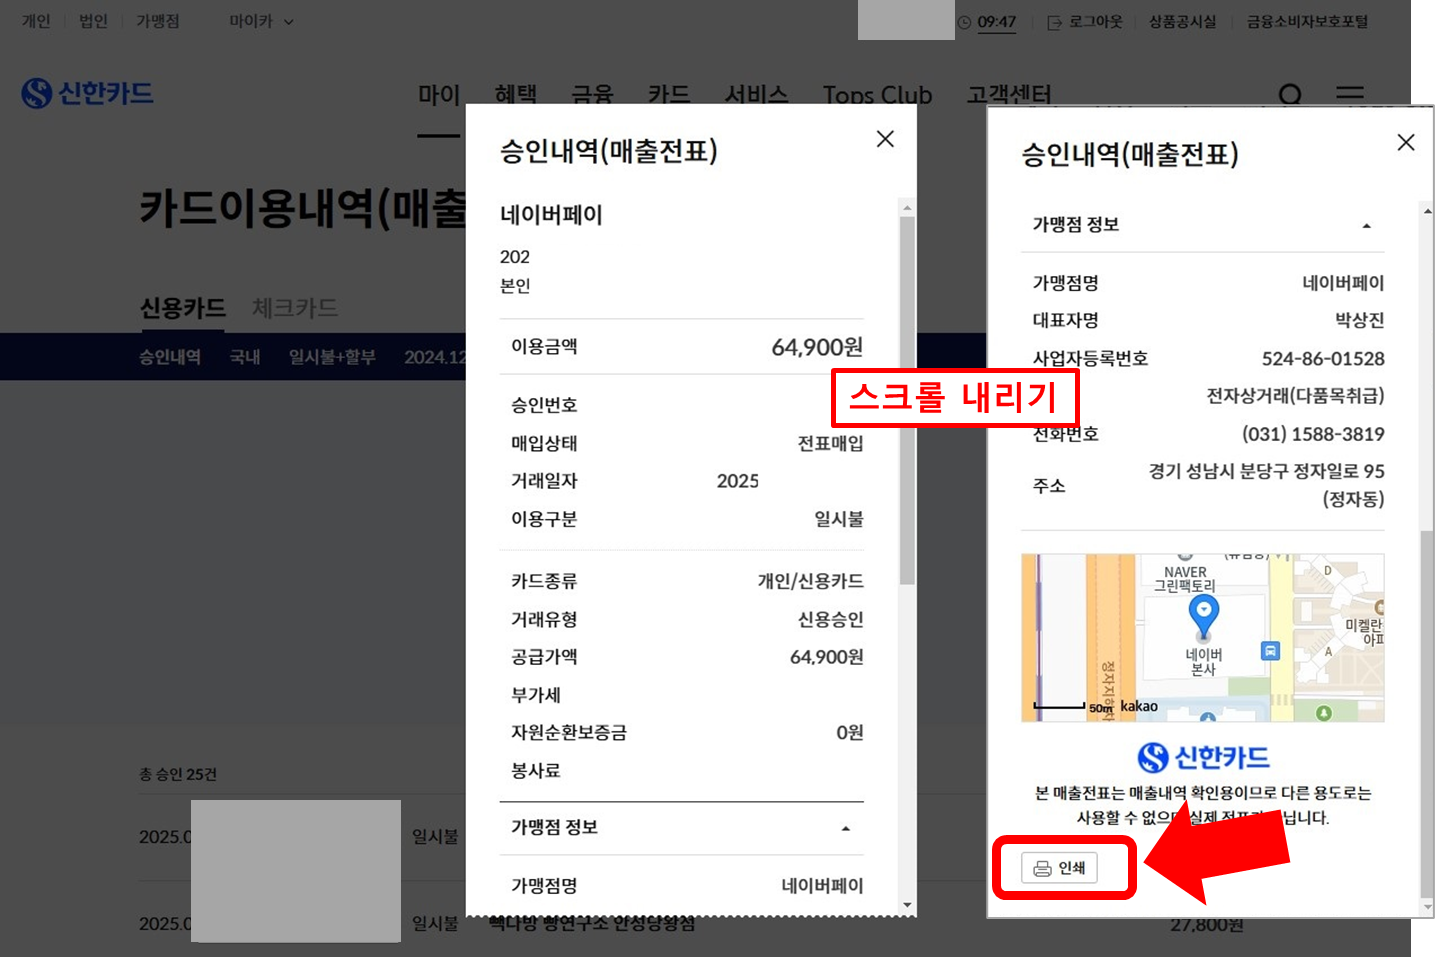The width and height of the screenshot is (1435, 957).
Task: Click the 개인 link in top bar
Action: pos(36,21)
